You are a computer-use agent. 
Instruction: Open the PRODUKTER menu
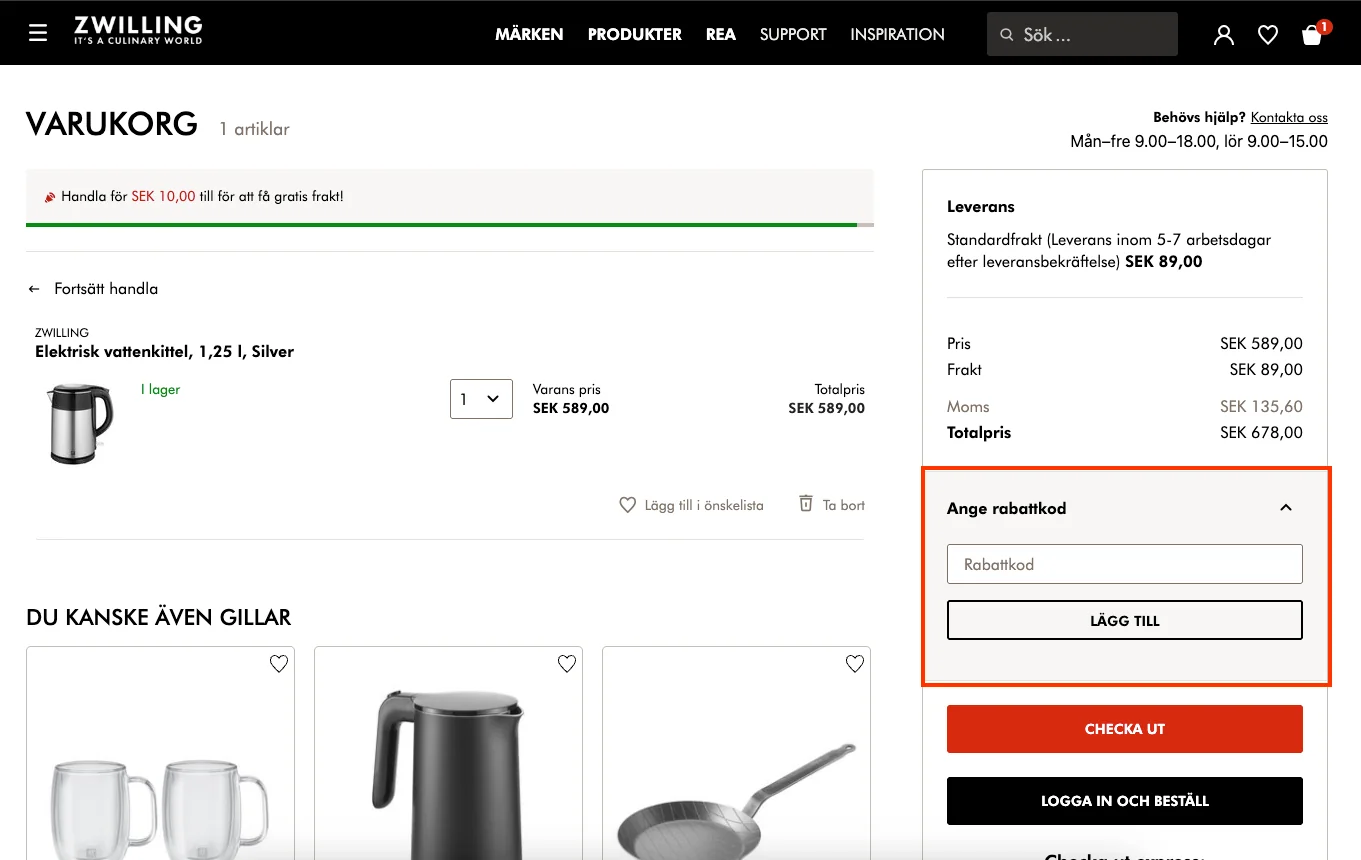[x=635, y=35]
